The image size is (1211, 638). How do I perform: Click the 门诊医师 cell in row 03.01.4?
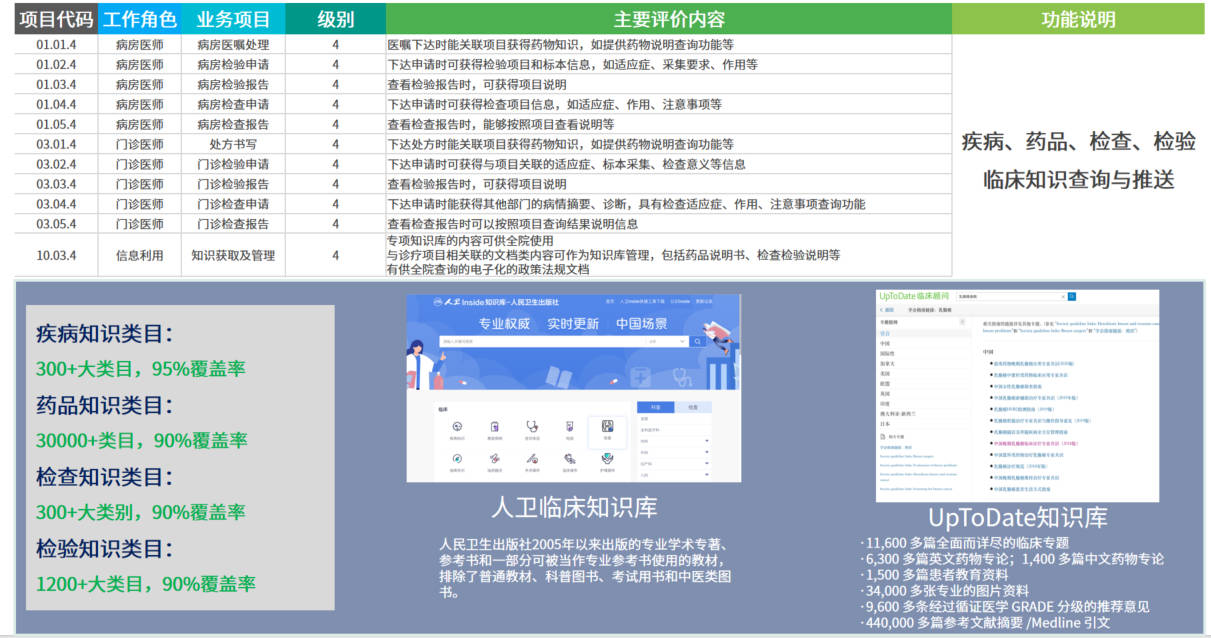139,145
